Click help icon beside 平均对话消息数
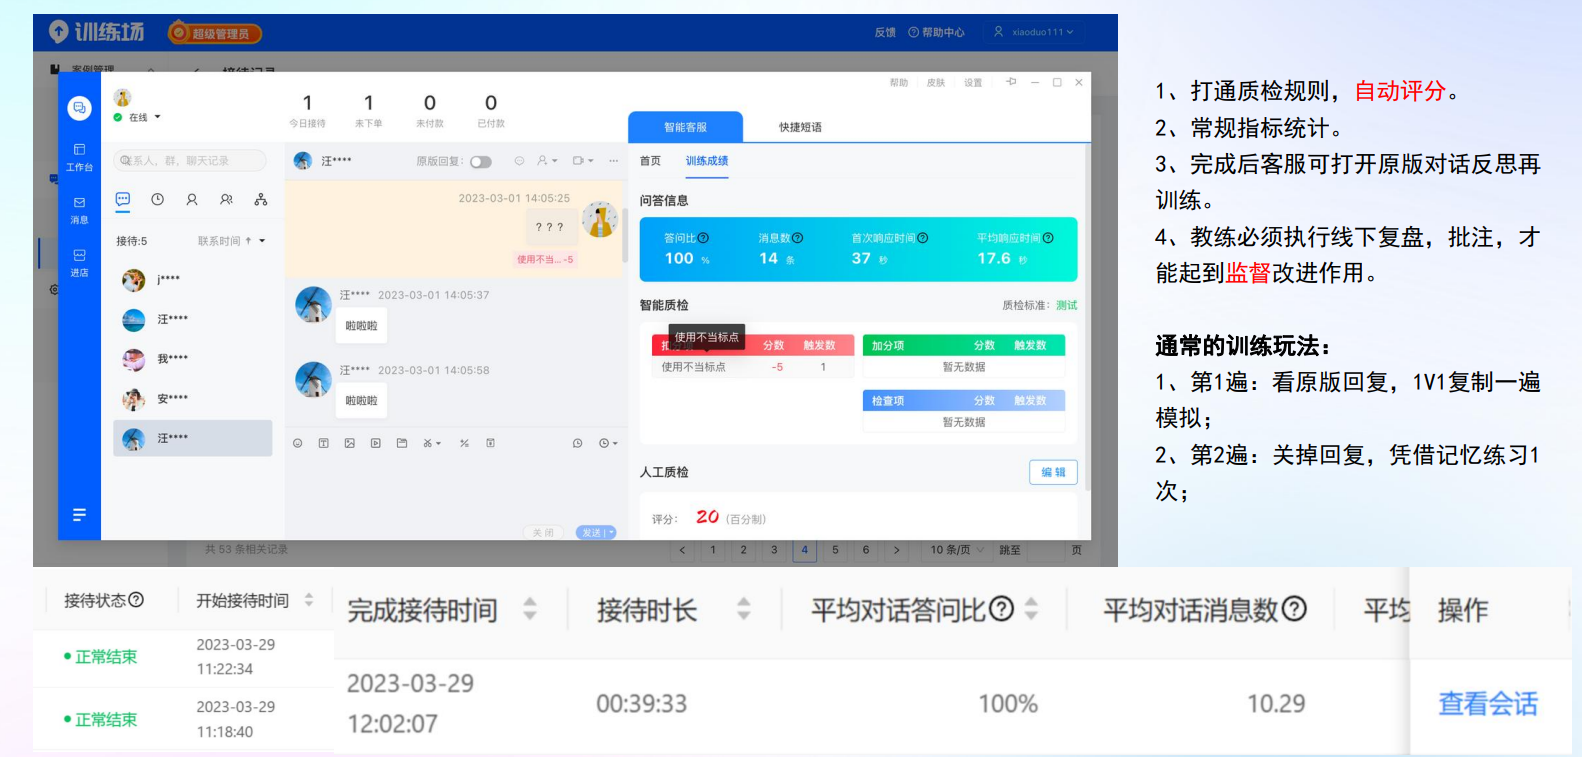Viewport: 1582px width, 757px height. tap(1294, 608)
